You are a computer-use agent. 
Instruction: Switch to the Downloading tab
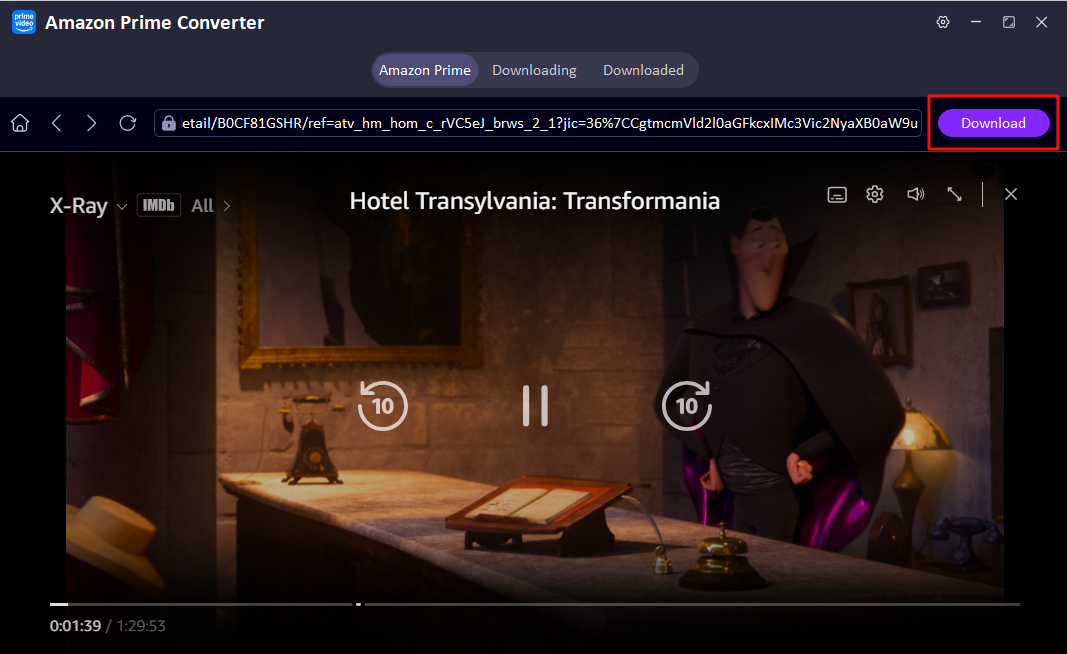click(x=534, y=70)
